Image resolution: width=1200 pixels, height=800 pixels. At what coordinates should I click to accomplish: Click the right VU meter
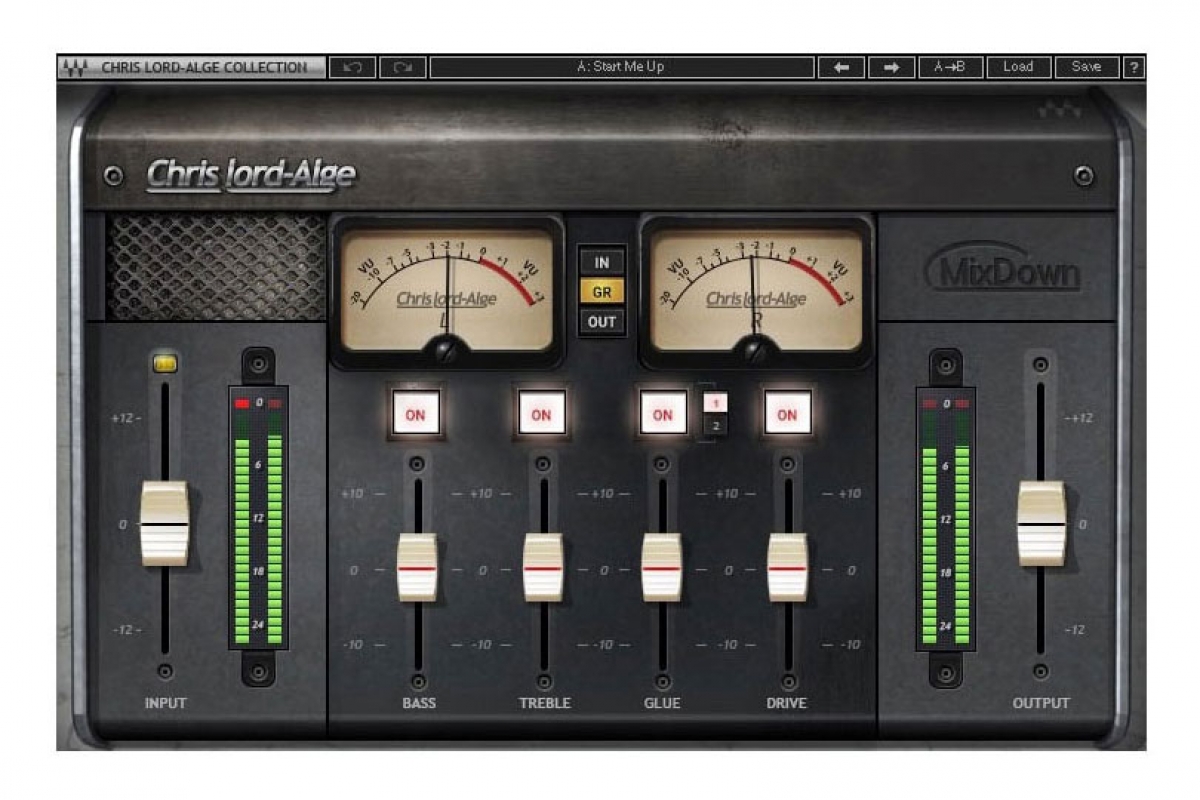tap(756, 290)
